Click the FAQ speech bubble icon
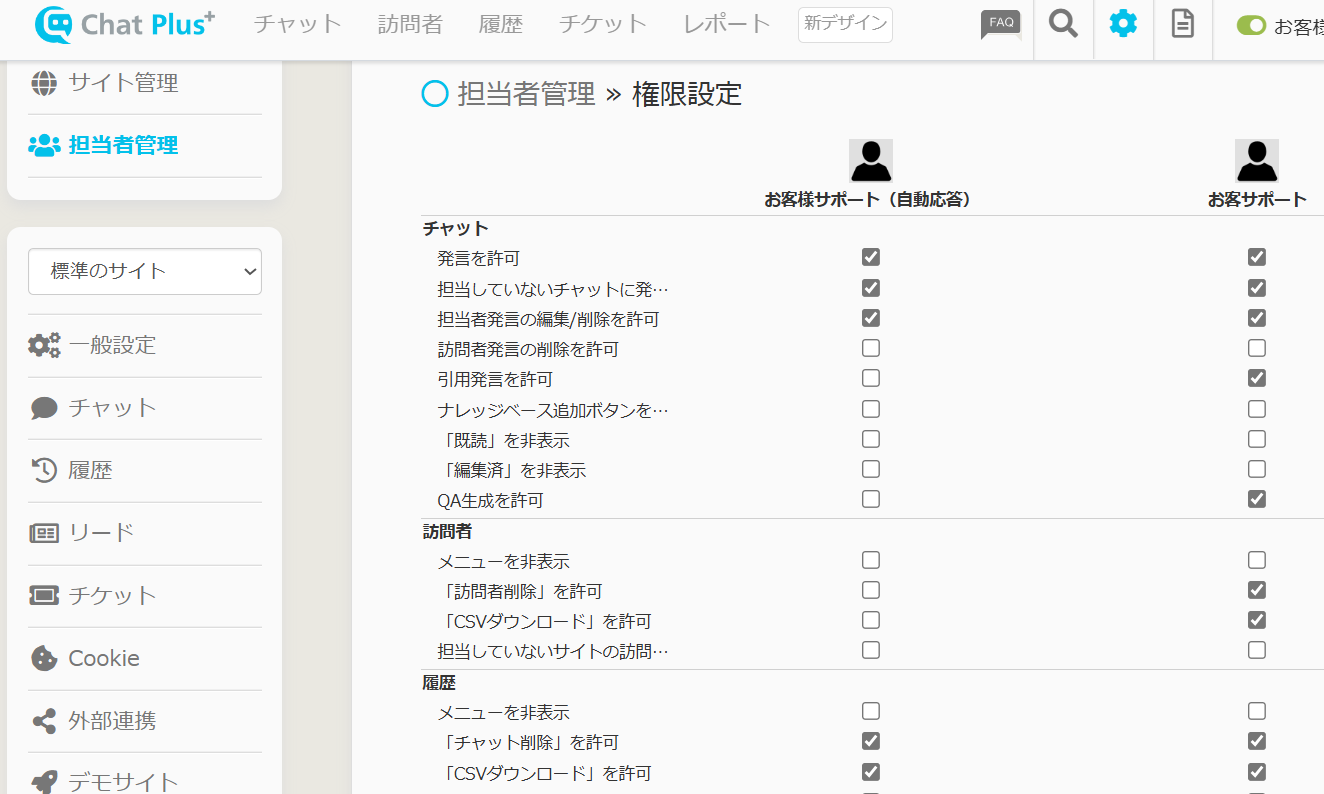 (x=1000, y=25)
